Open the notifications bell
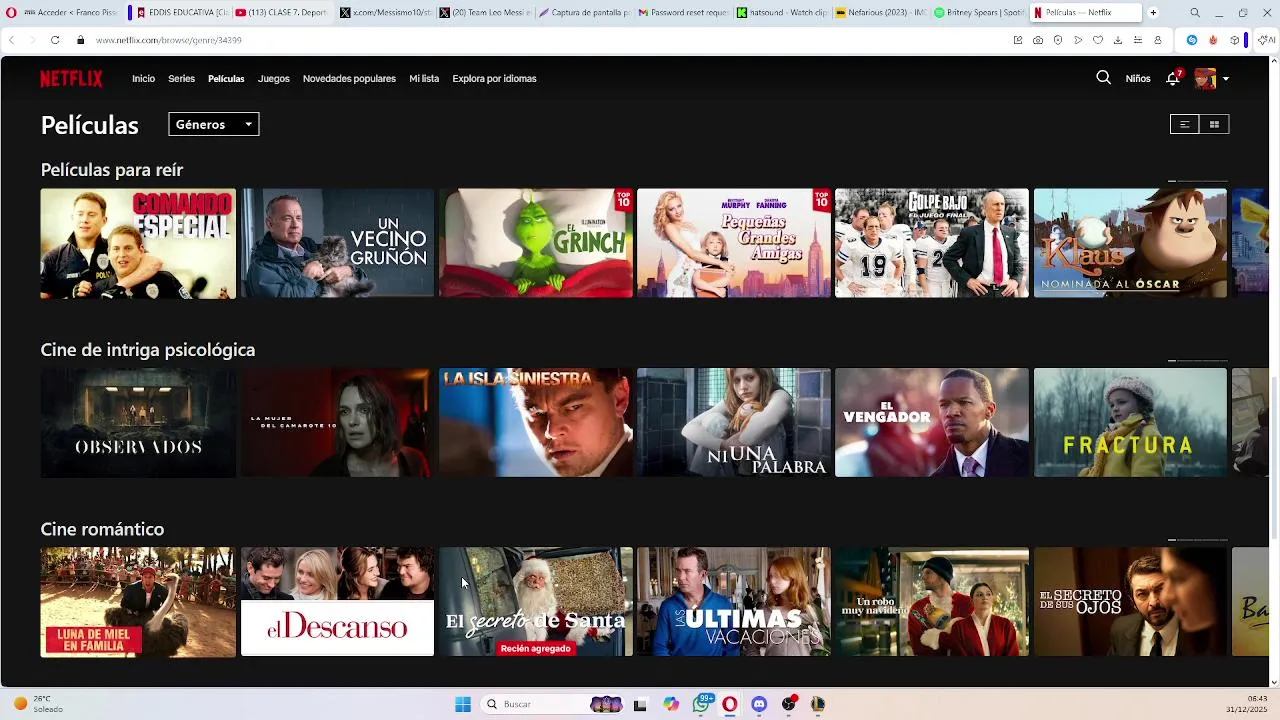The image size is (1280, 720). (1173, 78)
